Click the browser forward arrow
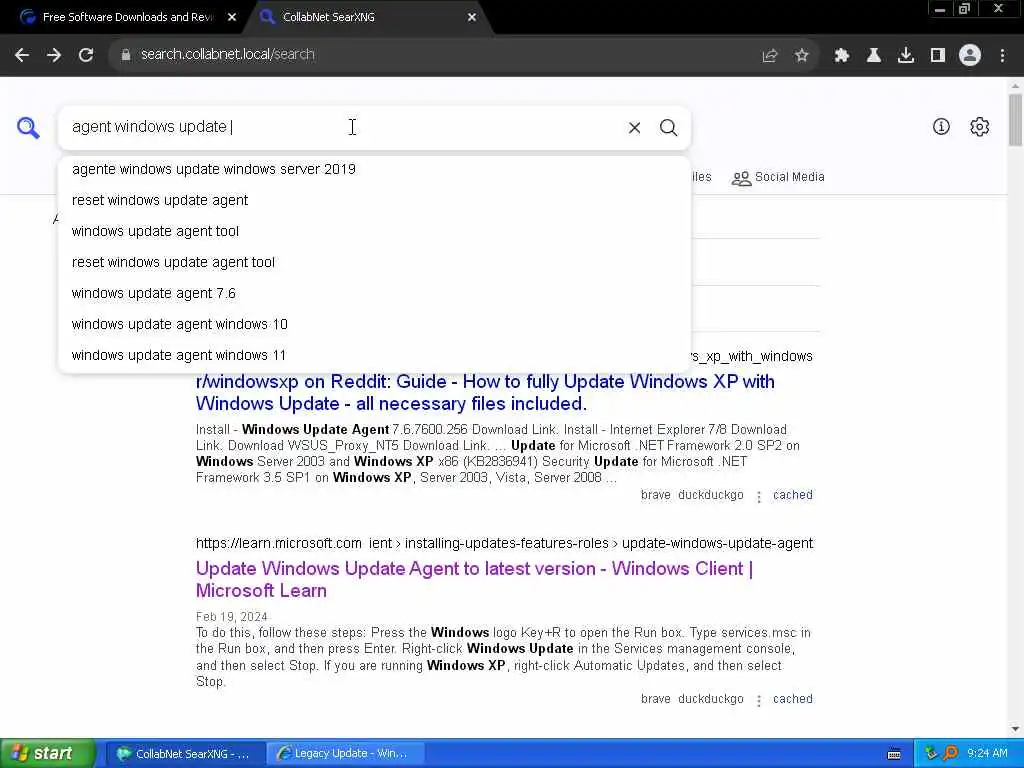Viewport: 1024px width, 768px height. click(54, 55)
